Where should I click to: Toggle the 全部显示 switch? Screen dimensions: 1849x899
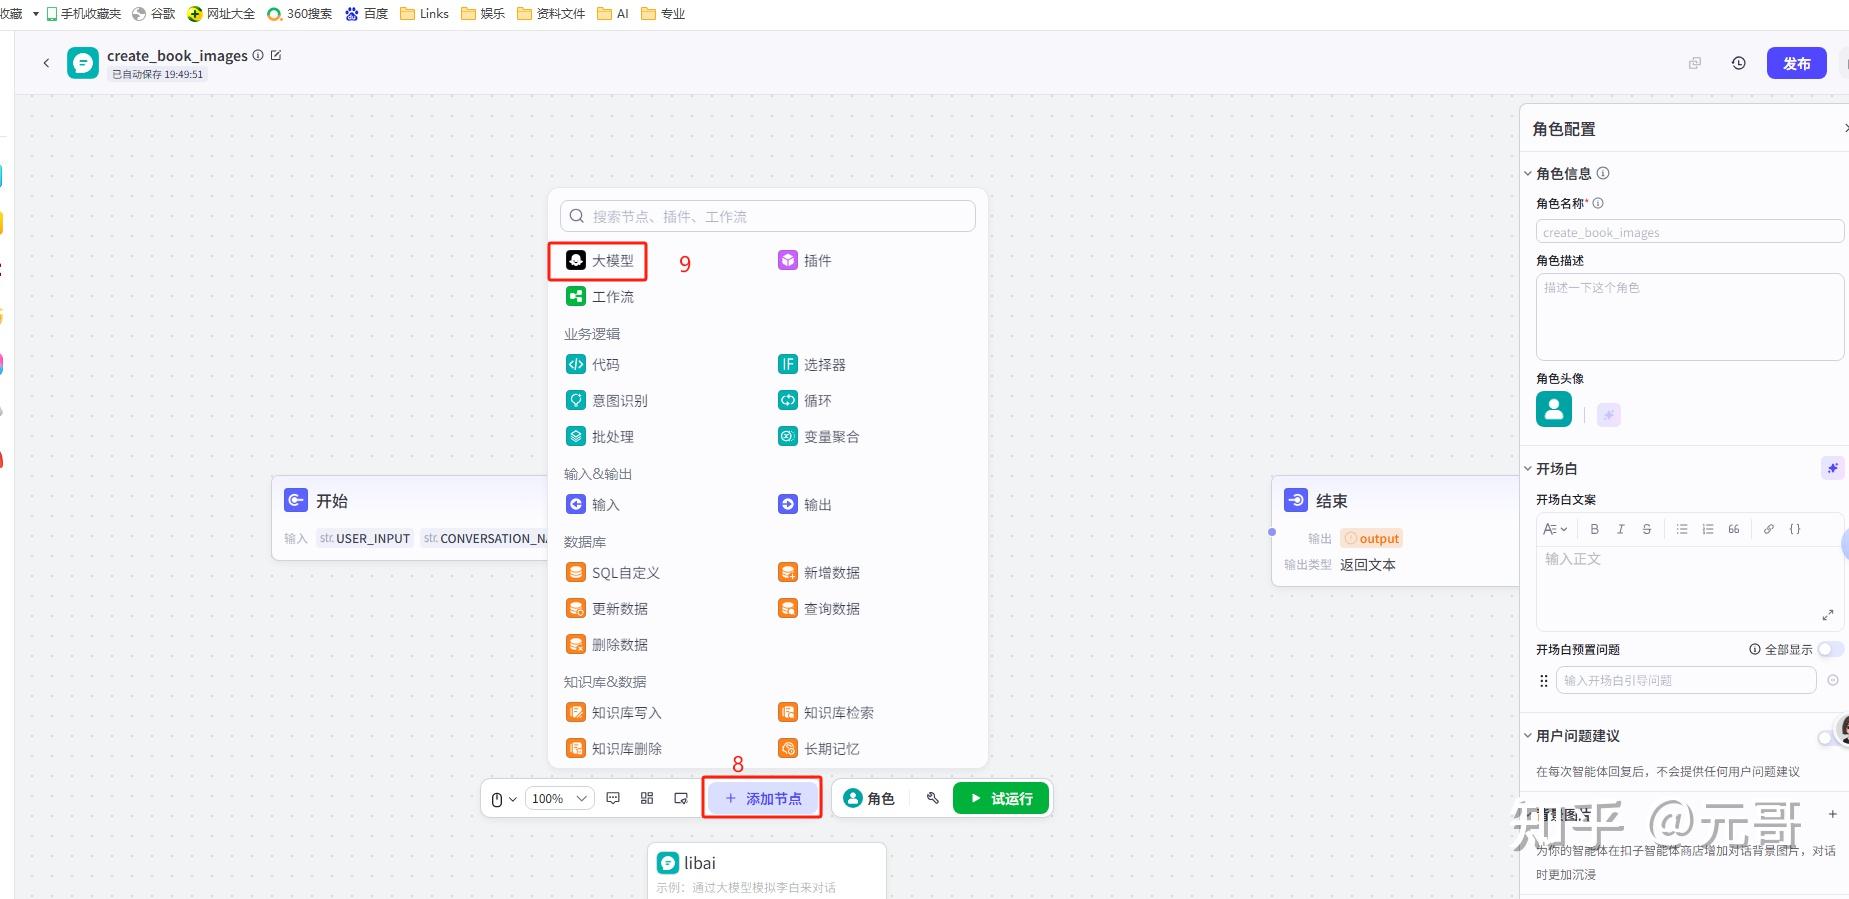tap(1830, 649)
